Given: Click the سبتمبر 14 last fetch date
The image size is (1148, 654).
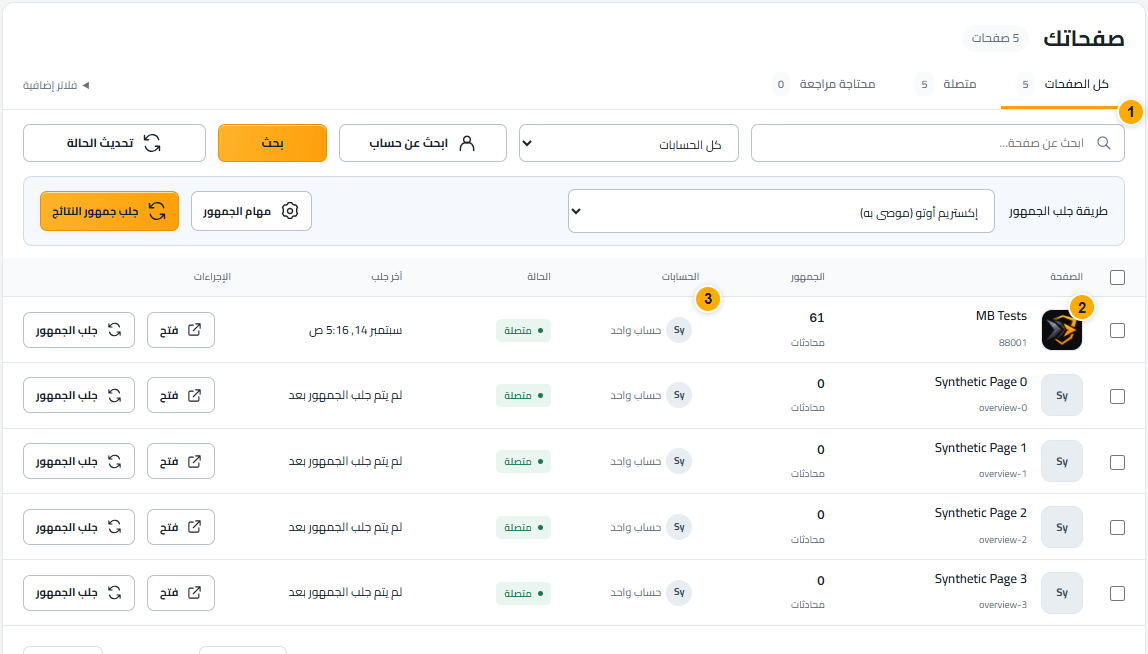Looking at the screenshot, I should pos(356,330).
